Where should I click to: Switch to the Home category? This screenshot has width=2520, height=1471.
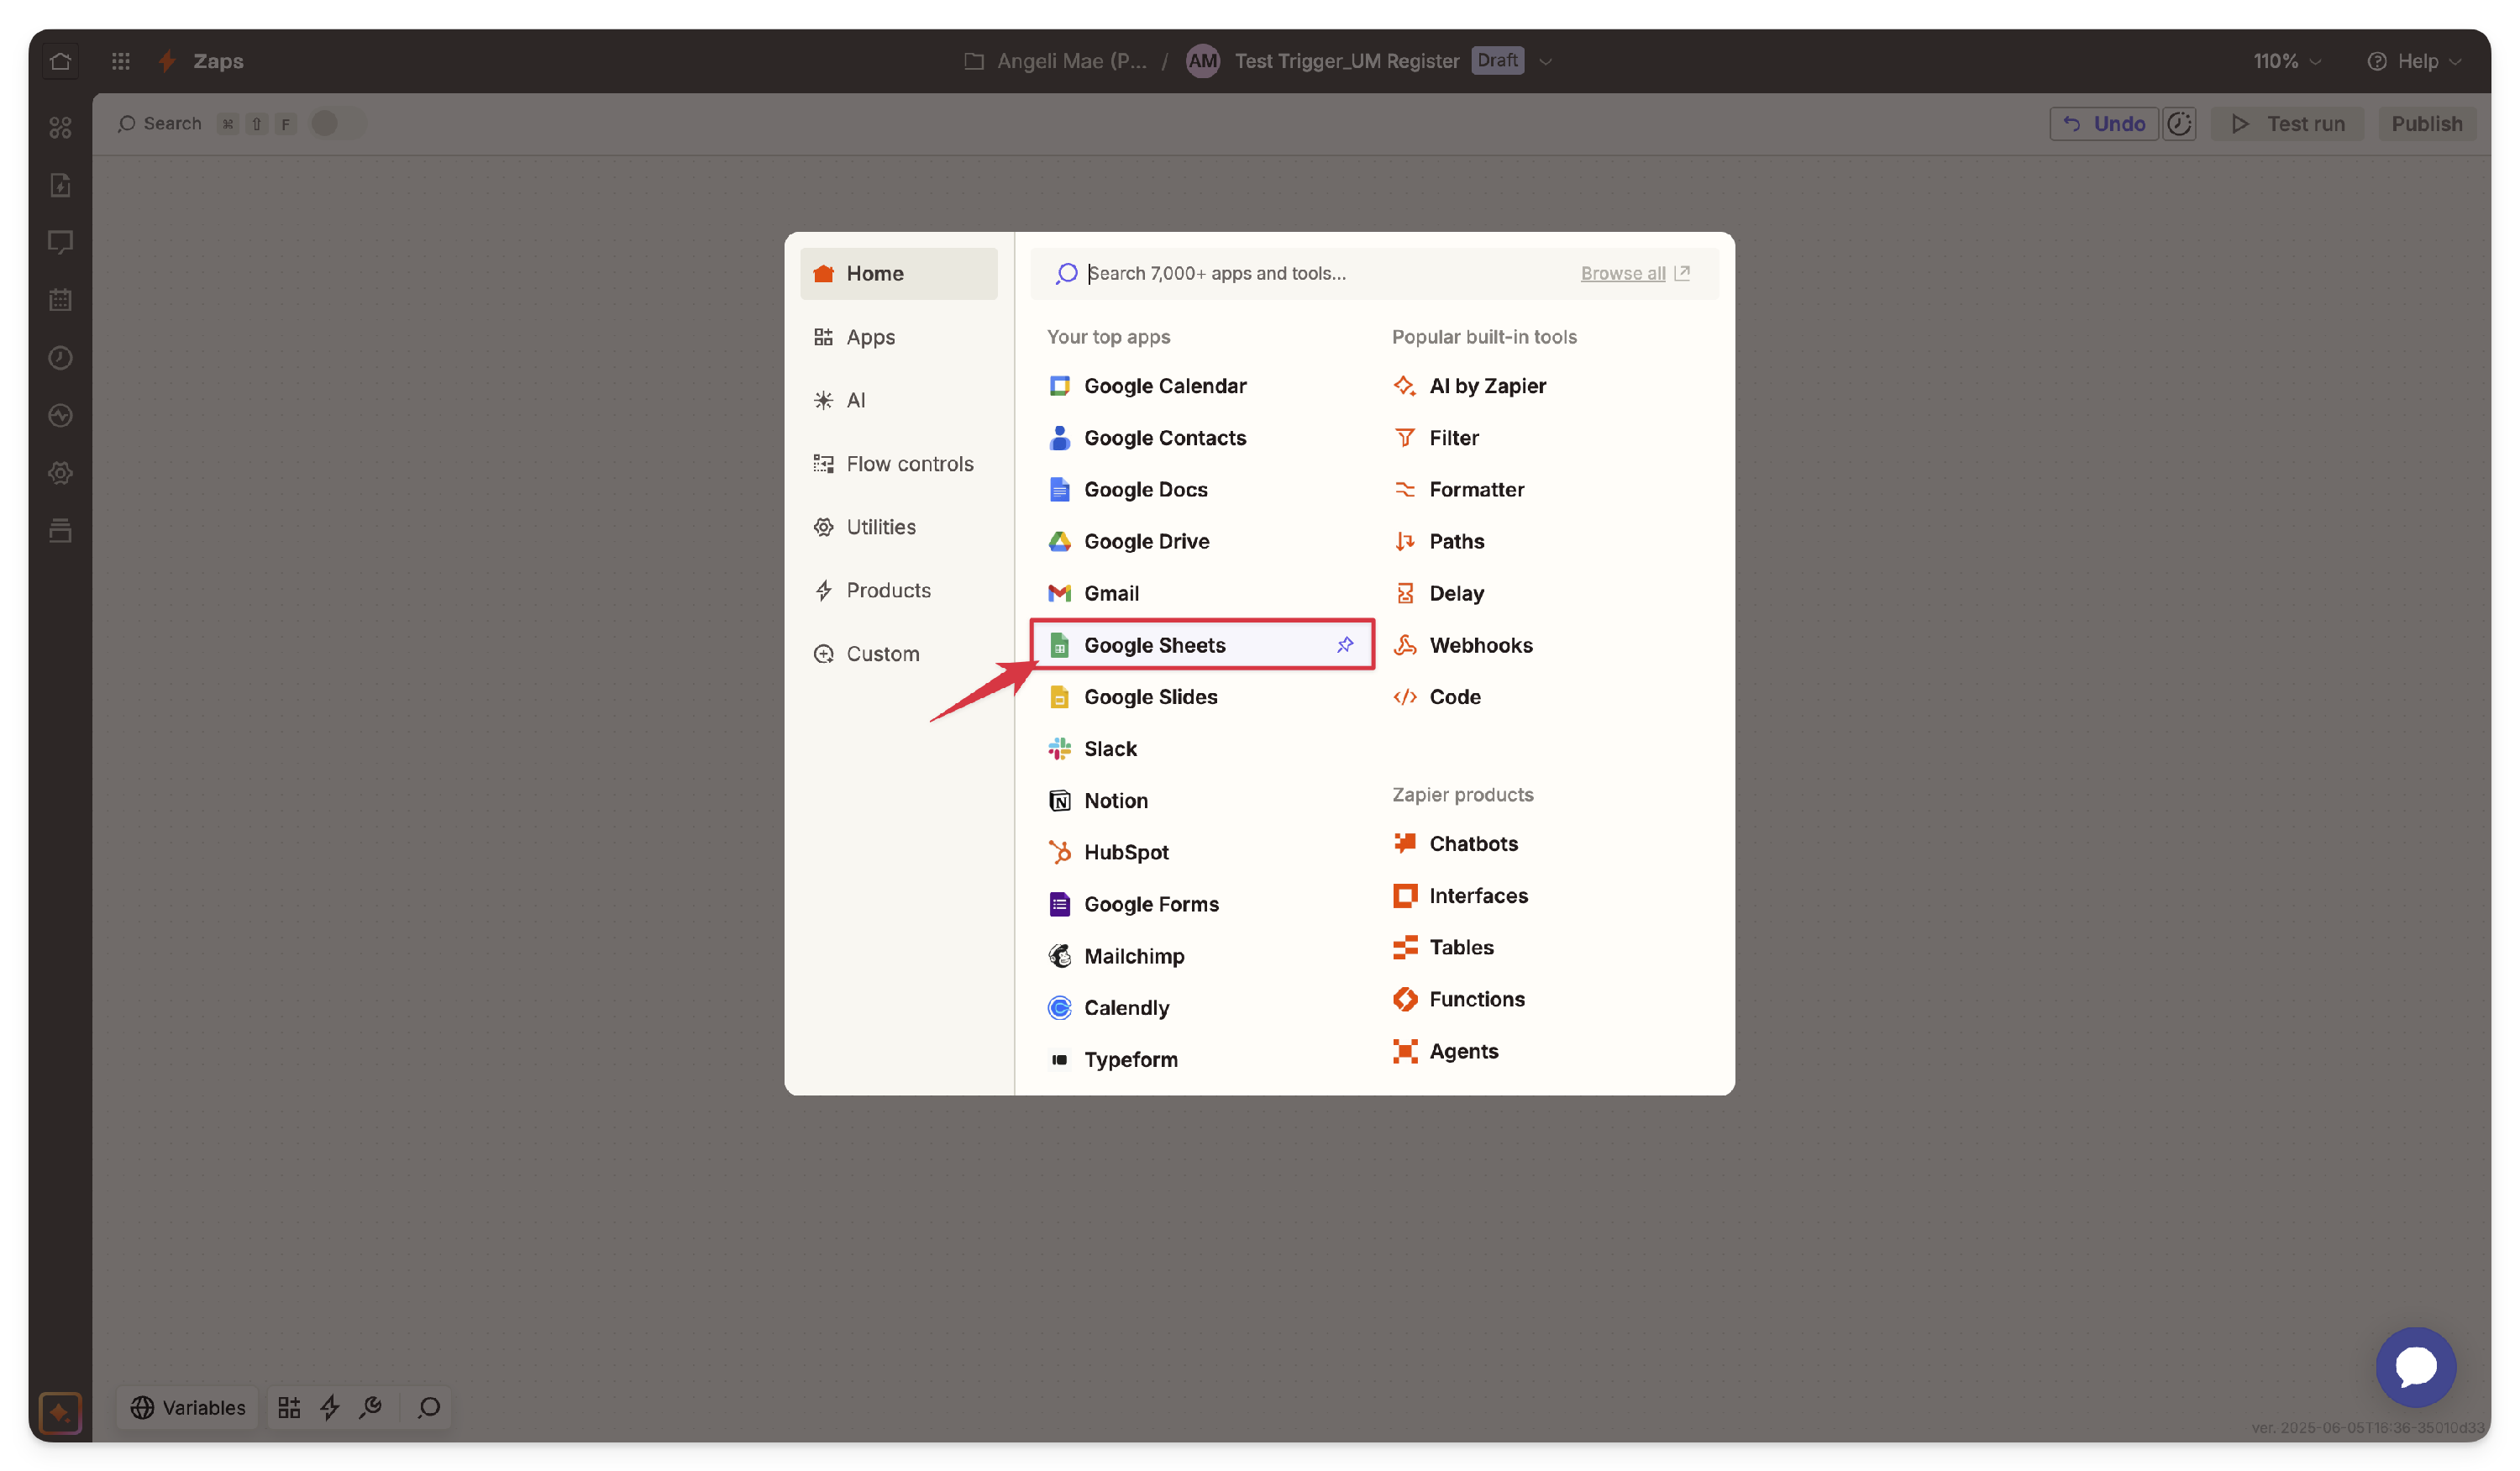(x=898, y=274)
